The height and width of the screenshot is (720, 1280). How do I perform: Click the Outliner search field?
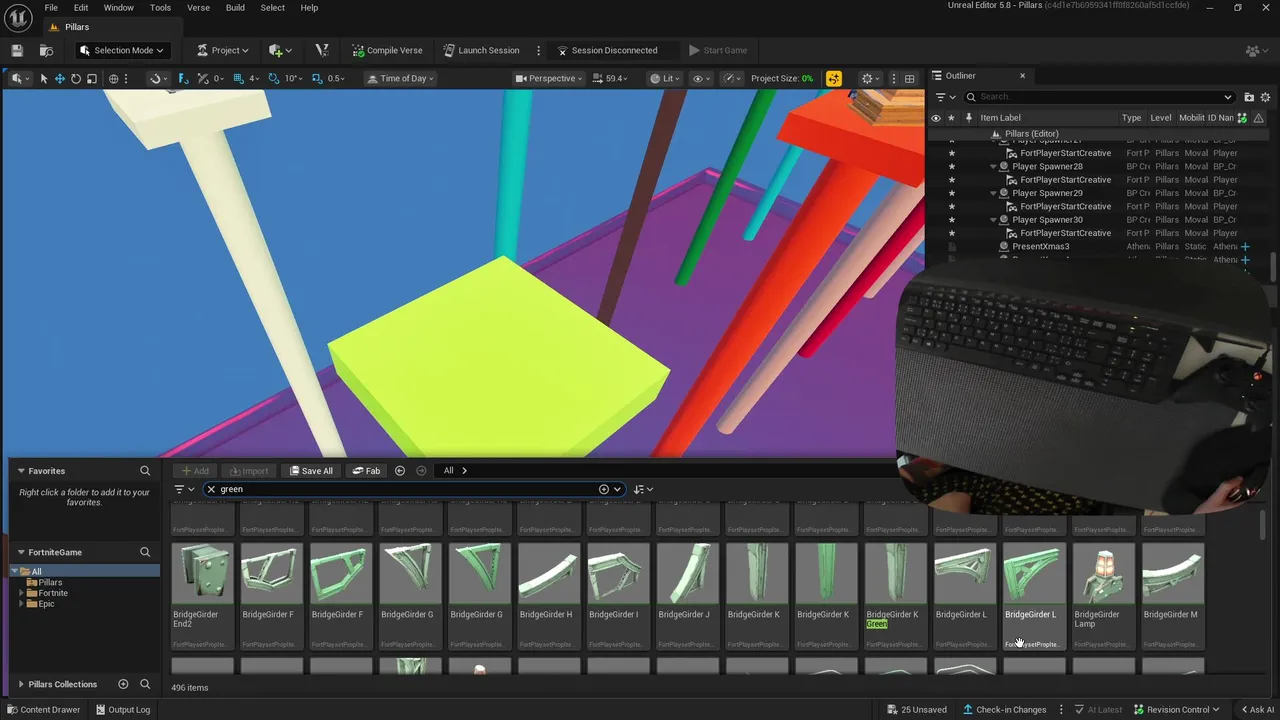[1099, 97]
